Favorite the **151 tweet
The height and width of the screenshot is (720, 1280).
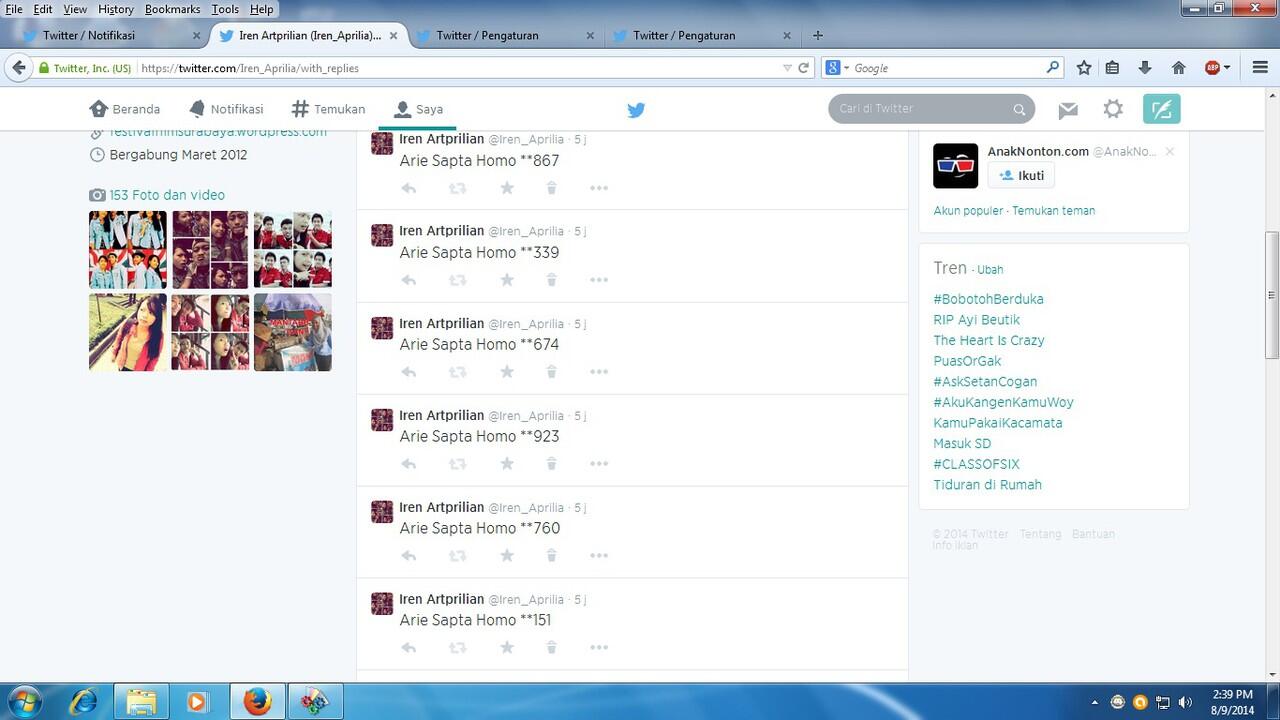click(x=507, y=648)
